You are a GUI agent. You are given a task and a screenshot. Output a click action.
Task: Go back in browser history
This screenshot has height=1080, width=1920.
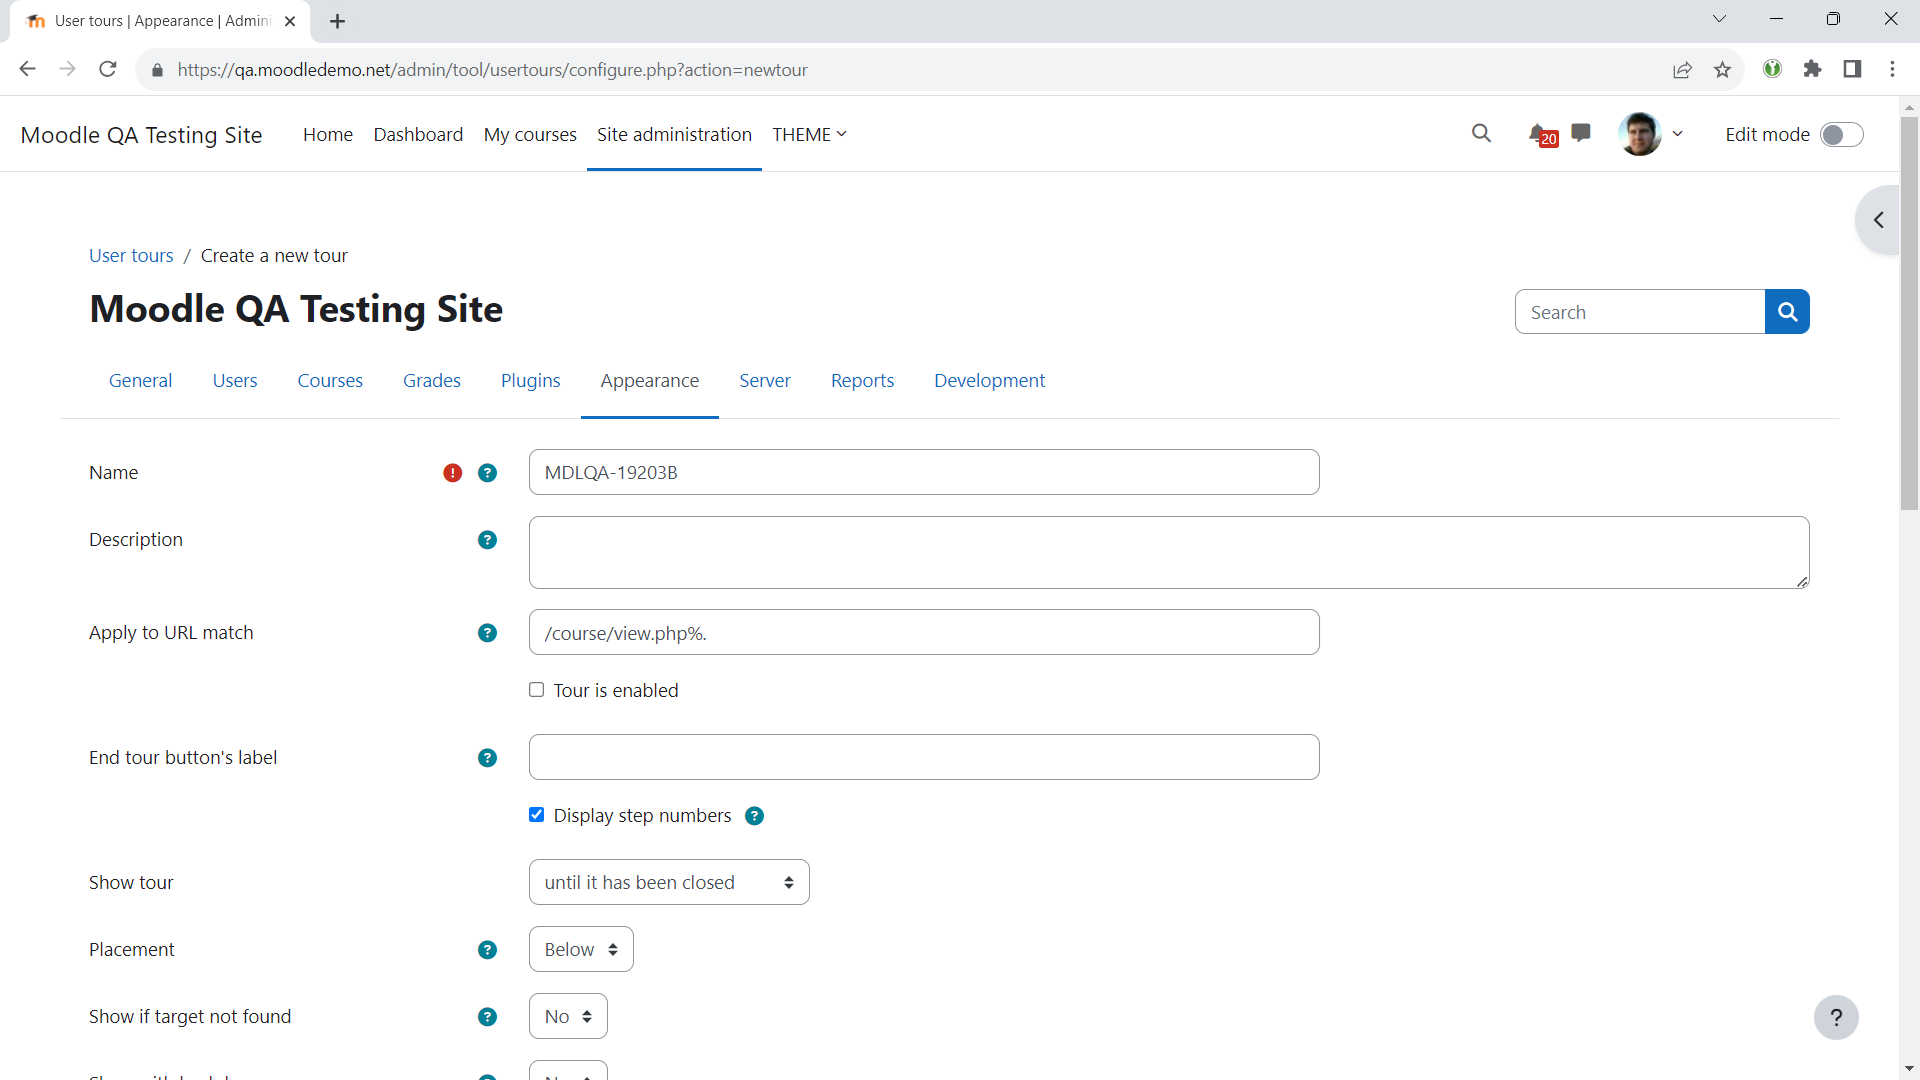click(x=28, y=69)
